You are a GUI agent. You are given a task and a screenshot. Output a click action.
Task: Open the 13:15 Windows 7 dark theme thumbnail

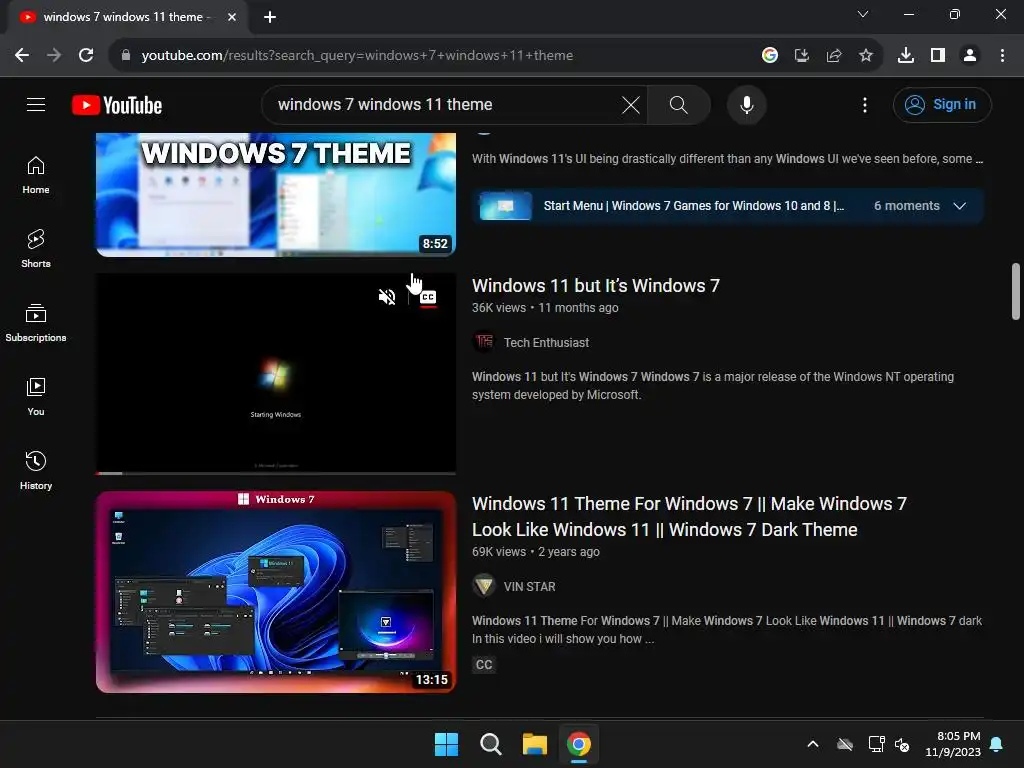tap(276, 592)
